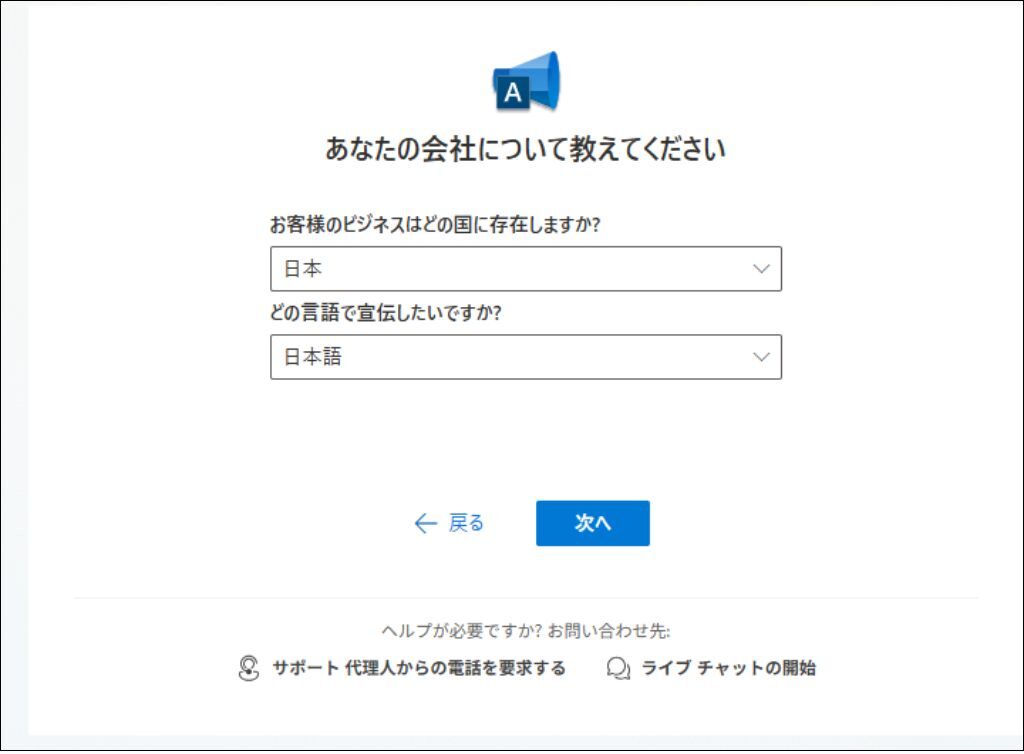Start live chat with ライブ チャットの開始
The height and width of the screenshot is (754, 1024).
[728, 668]
